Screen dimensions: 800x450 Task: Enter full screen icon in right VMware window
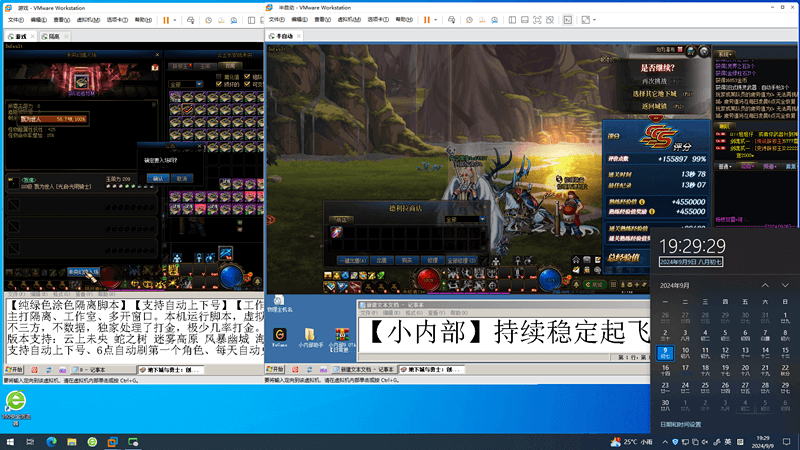coord(537,20)
